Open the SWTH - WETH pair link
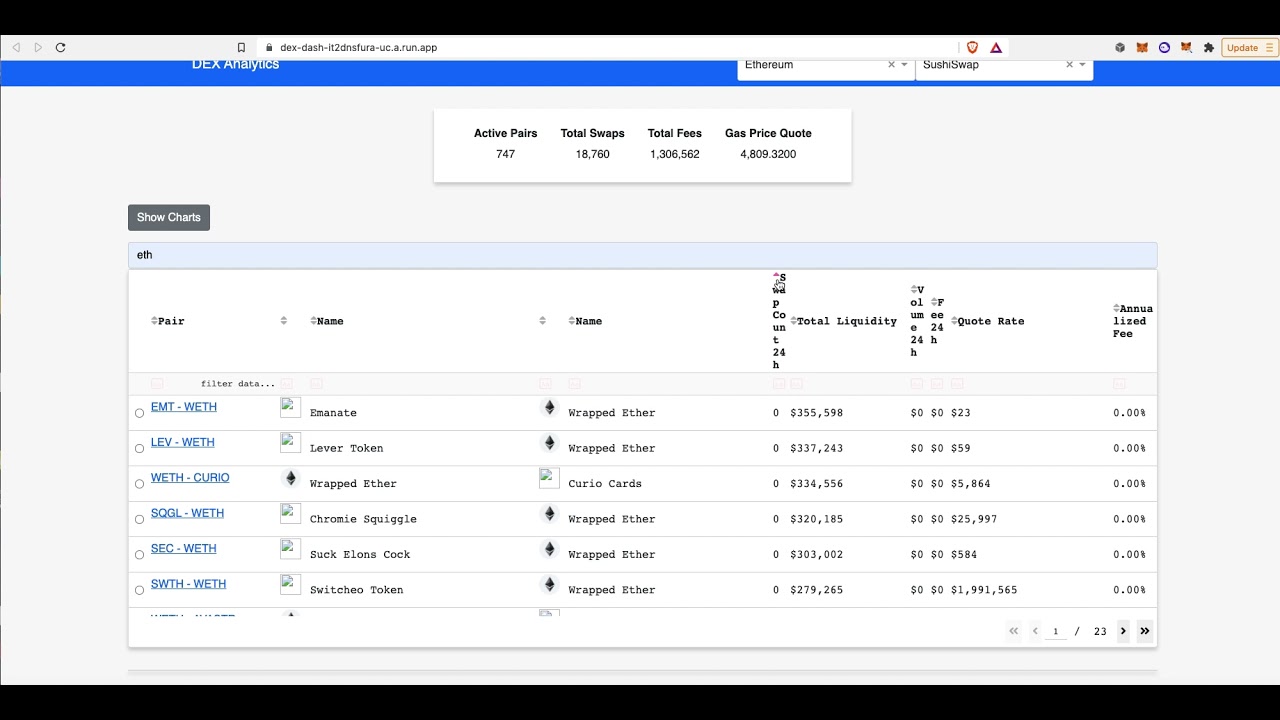This screenshot has width=1280, height=720. [x=188, y=584]
